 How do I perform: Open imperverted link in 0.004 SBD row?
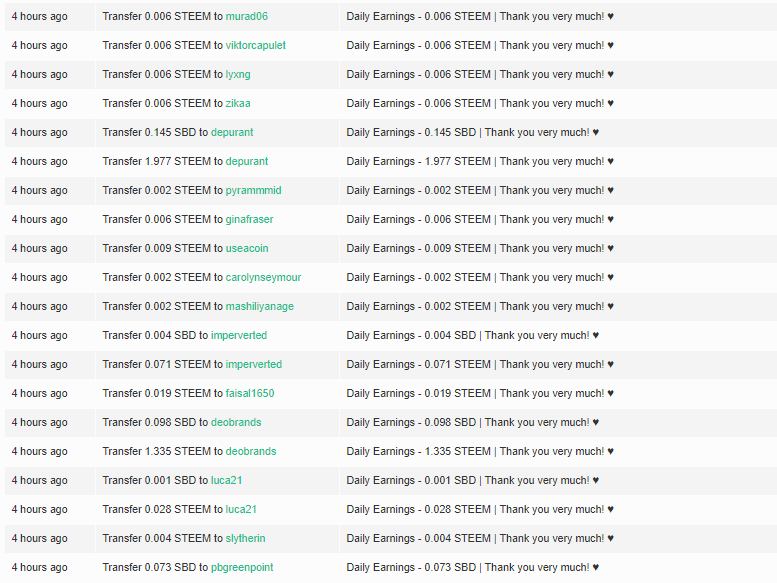239,335
